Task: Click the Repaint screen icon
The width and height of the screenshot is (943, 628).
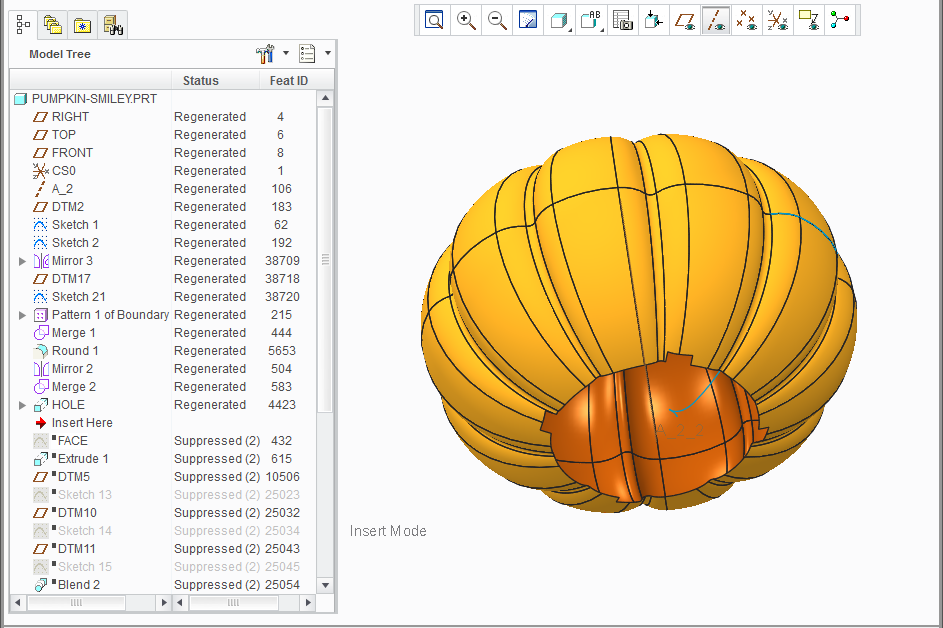Action: coord(528,20)
